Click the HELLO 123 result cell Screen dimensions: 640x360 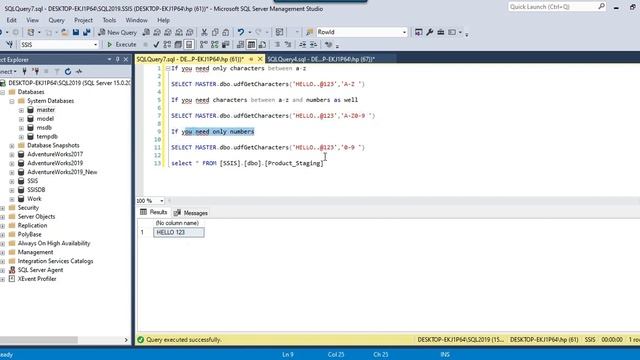pyautogui.click(x=179, y=232)
